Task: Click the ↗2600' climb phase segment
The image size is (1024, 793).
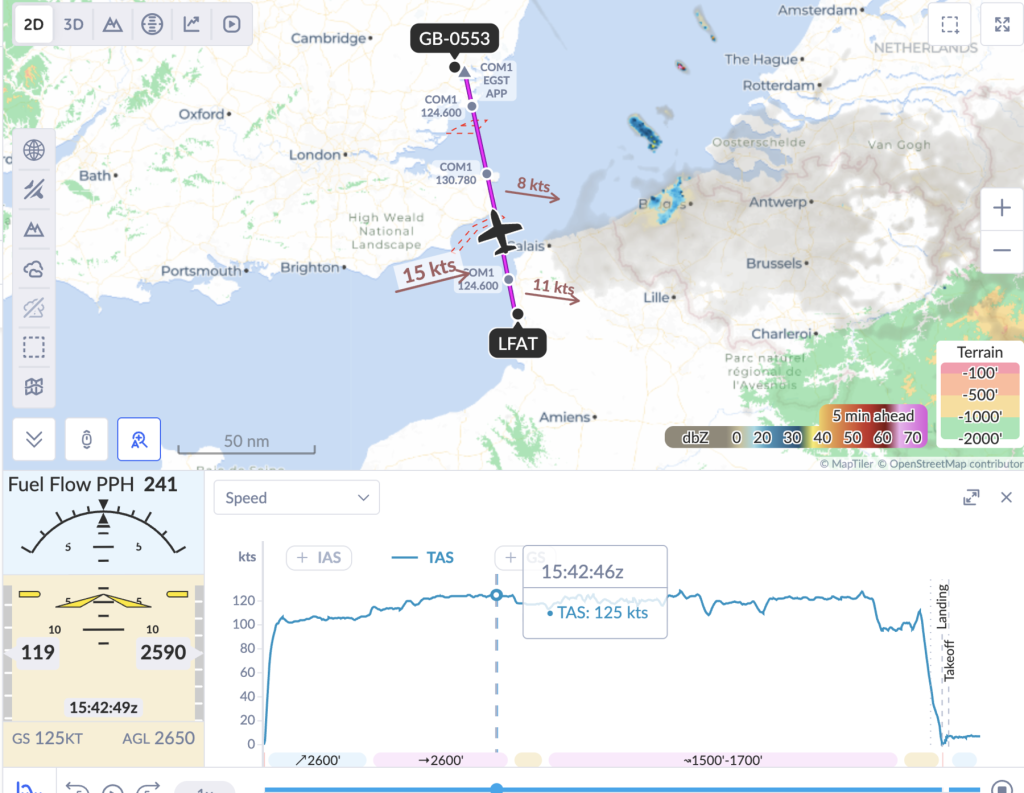Action: [318, 760]
